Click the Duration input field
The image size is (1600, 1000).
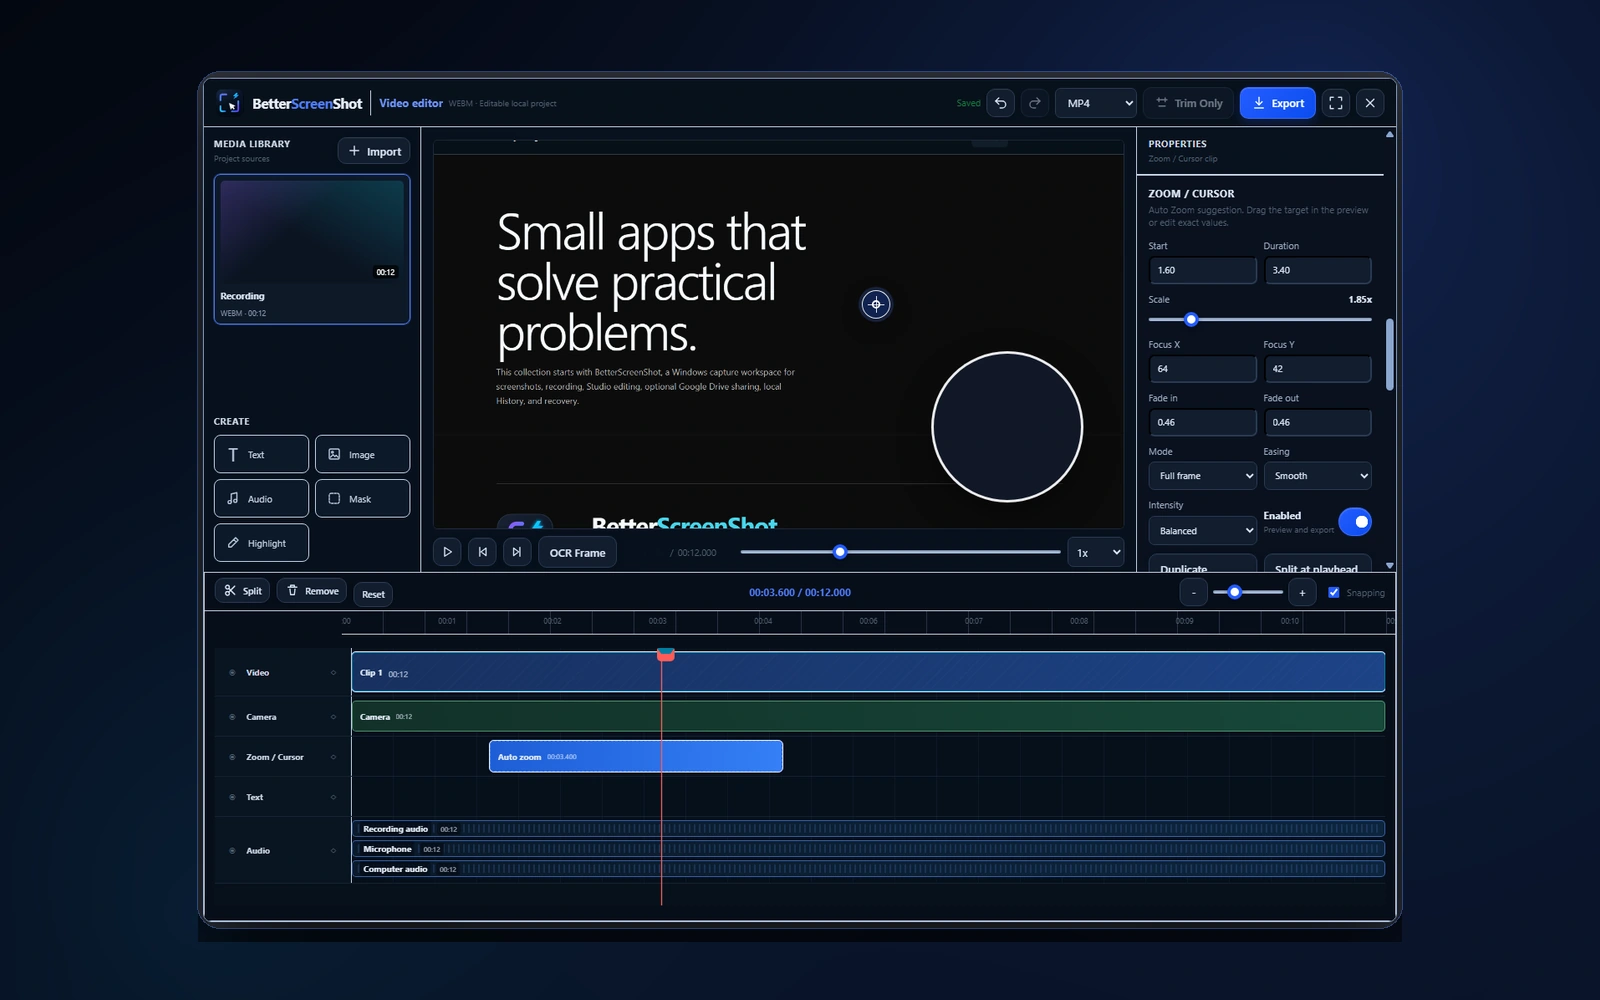[x=1318, y=270]
